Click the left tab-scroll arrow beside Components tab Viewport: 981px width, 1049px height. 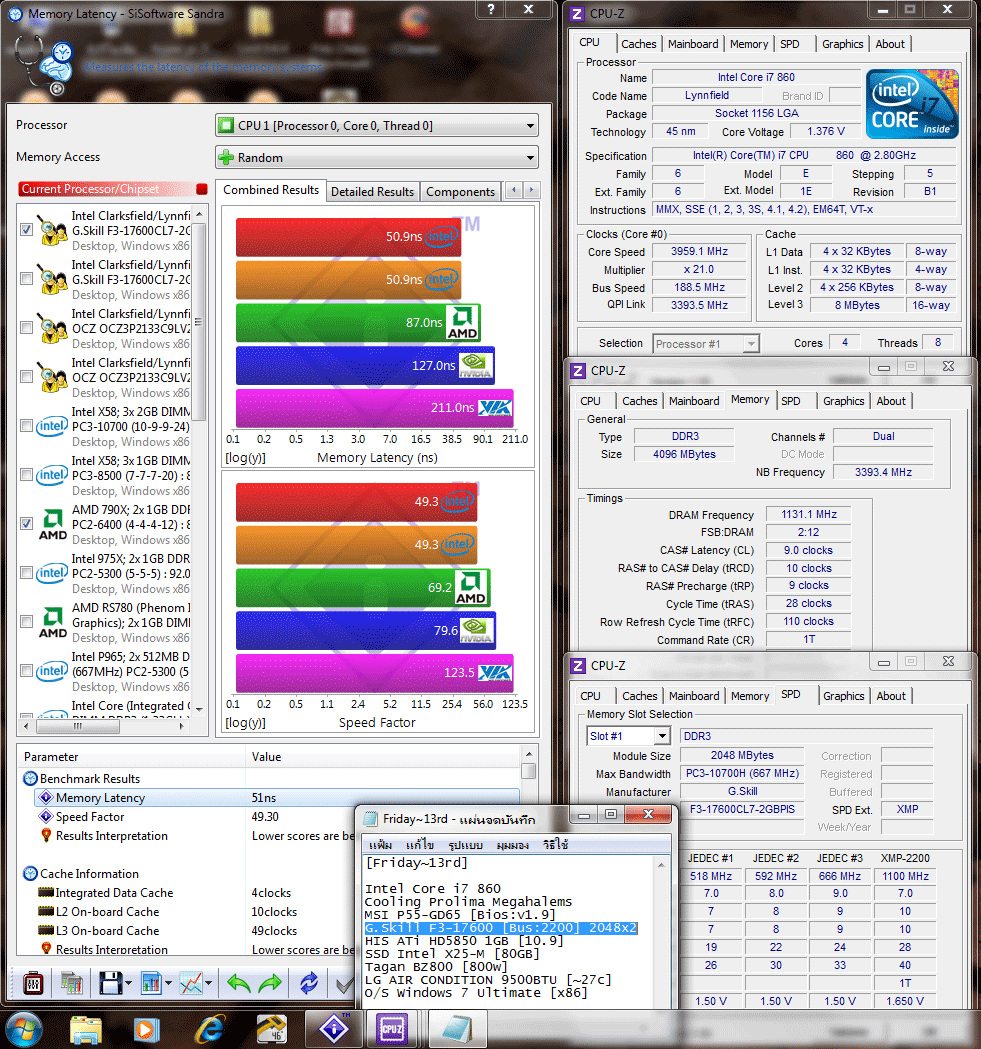513,191
